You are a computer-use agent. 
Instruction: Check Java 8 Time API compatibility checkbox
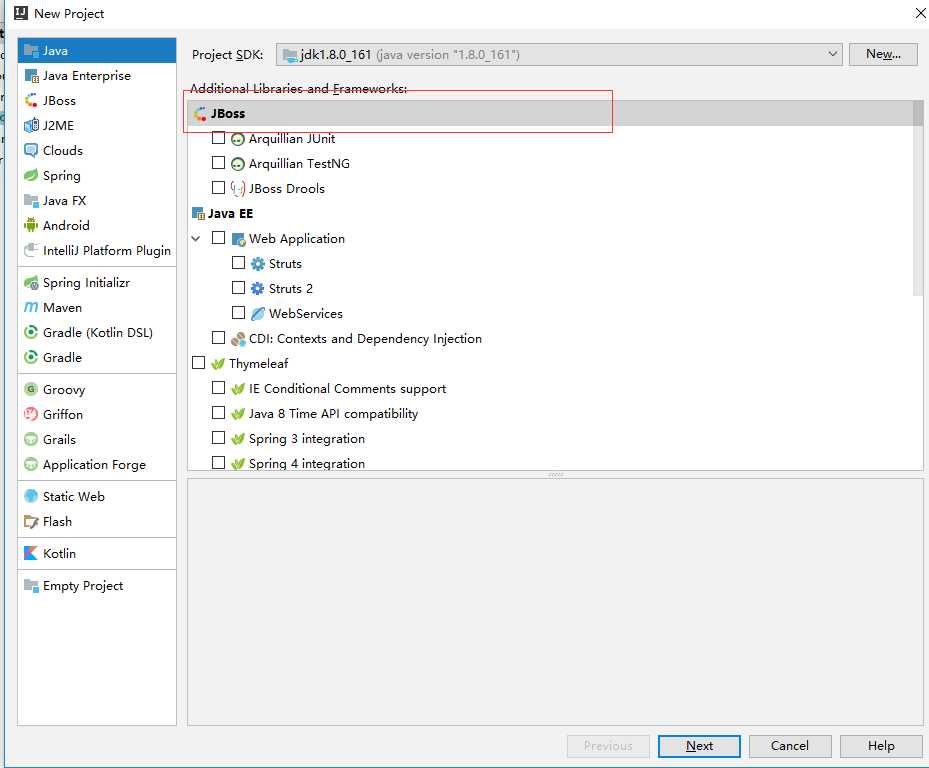219,412
